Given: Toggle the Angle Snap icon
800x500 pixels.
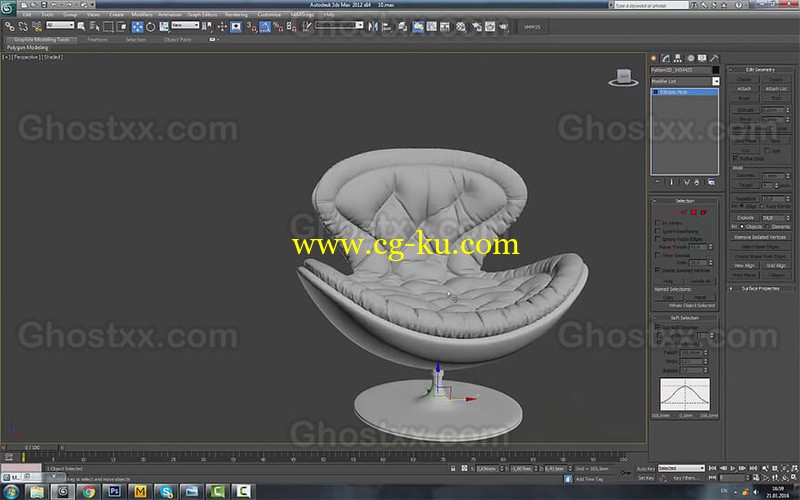Looking at the screenshot, I should [x=265, y=27].
